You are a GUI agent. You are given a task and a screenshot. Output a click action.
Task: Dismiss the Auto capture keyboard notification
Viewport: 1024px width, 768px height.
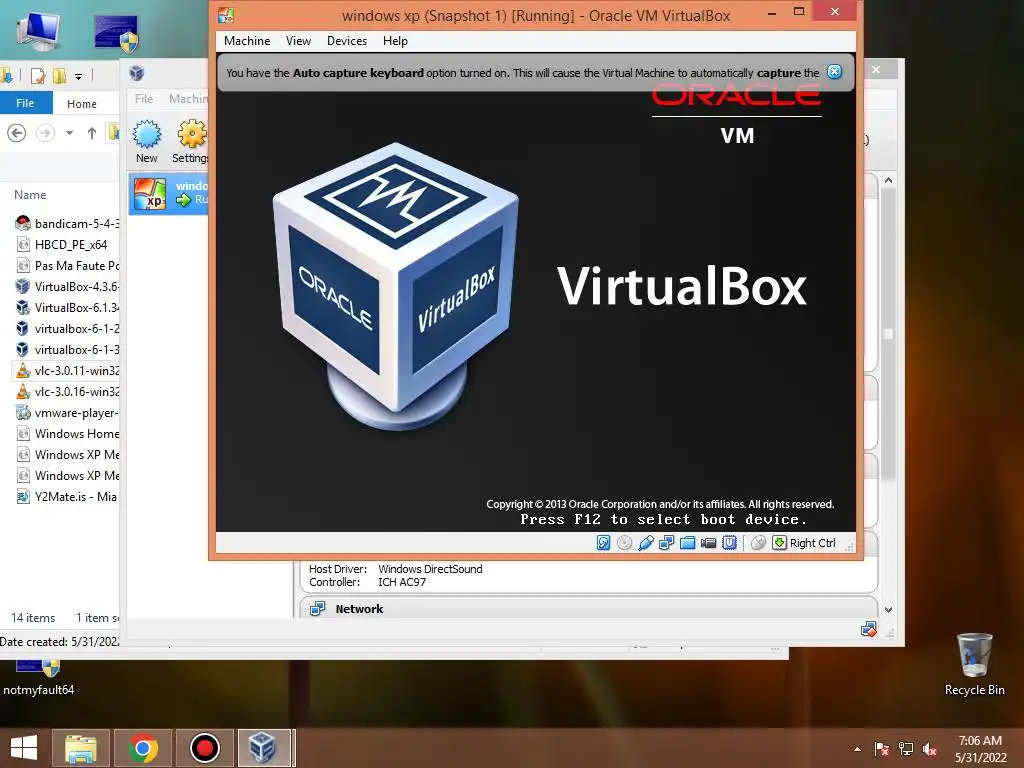pos(834,72)
